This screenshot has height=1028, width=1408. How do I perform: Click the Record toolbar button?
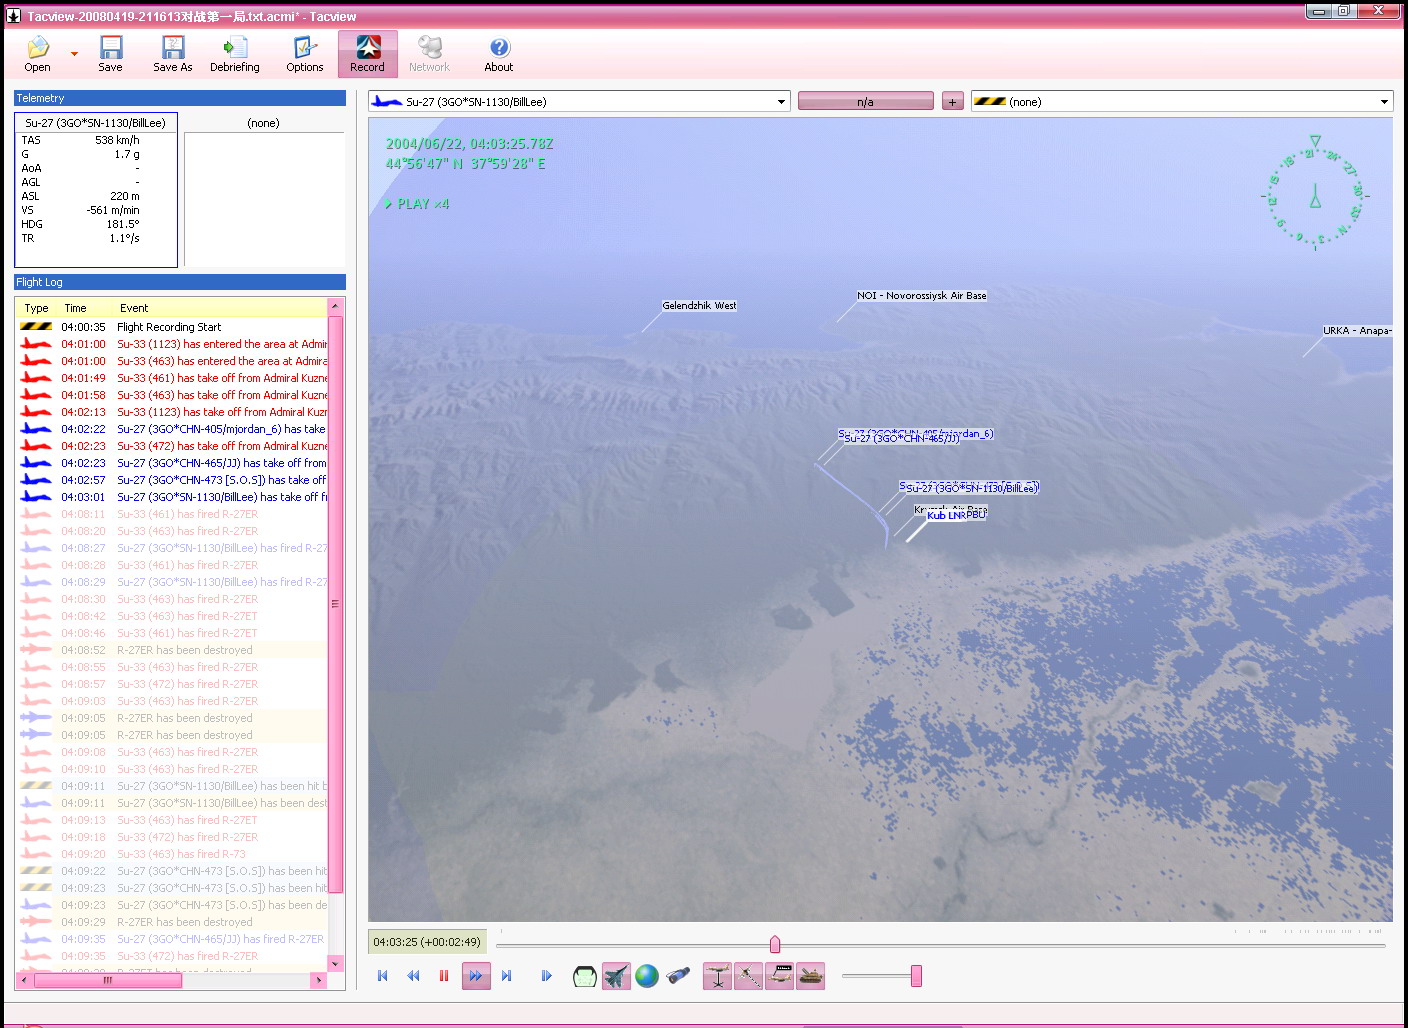367,54
